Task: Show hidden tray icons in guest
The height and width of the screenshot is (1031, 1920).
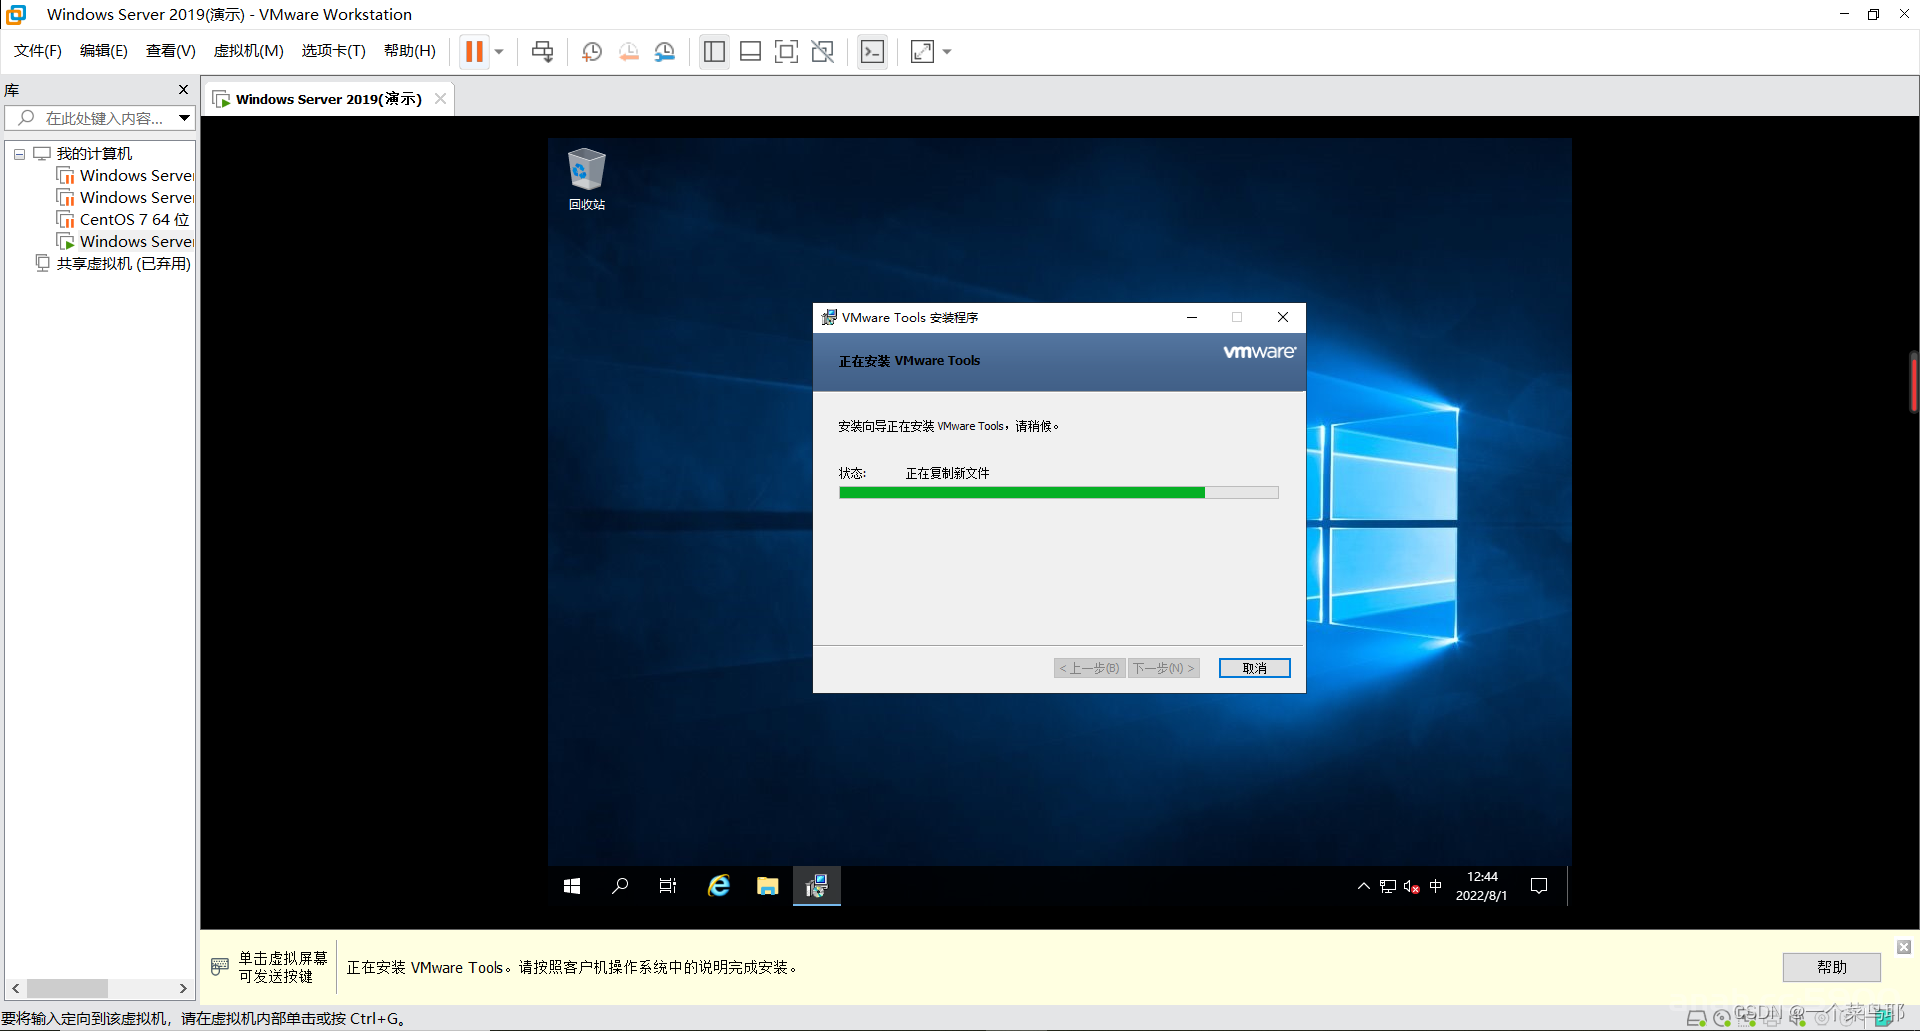Action: pos(1363,886)
